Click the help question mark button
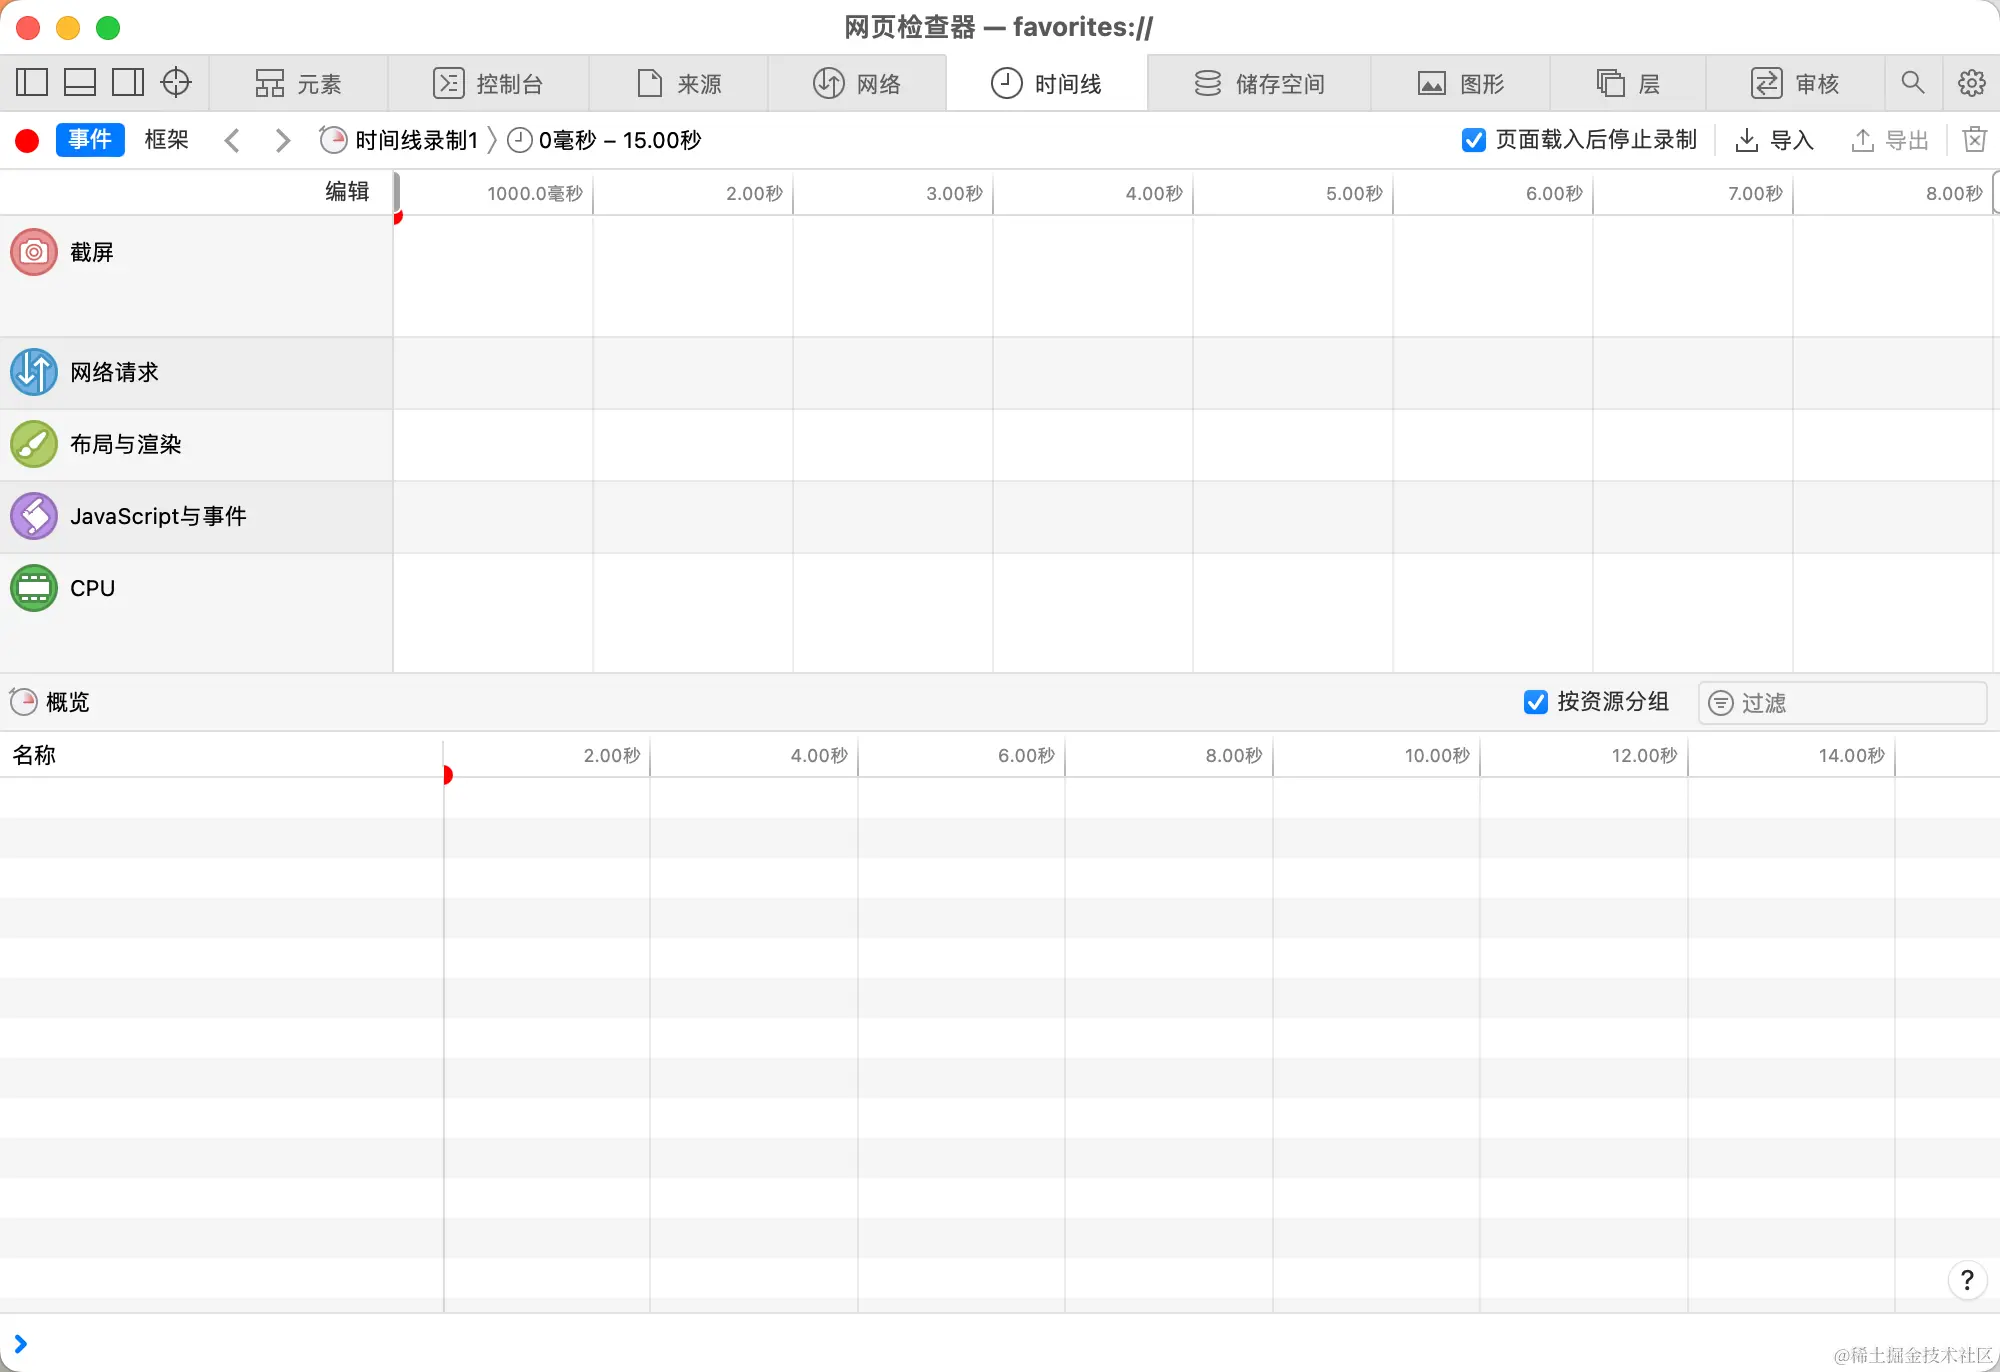The height and width of the screenshot is (1372, 2000). [x=1966, y=1280]
